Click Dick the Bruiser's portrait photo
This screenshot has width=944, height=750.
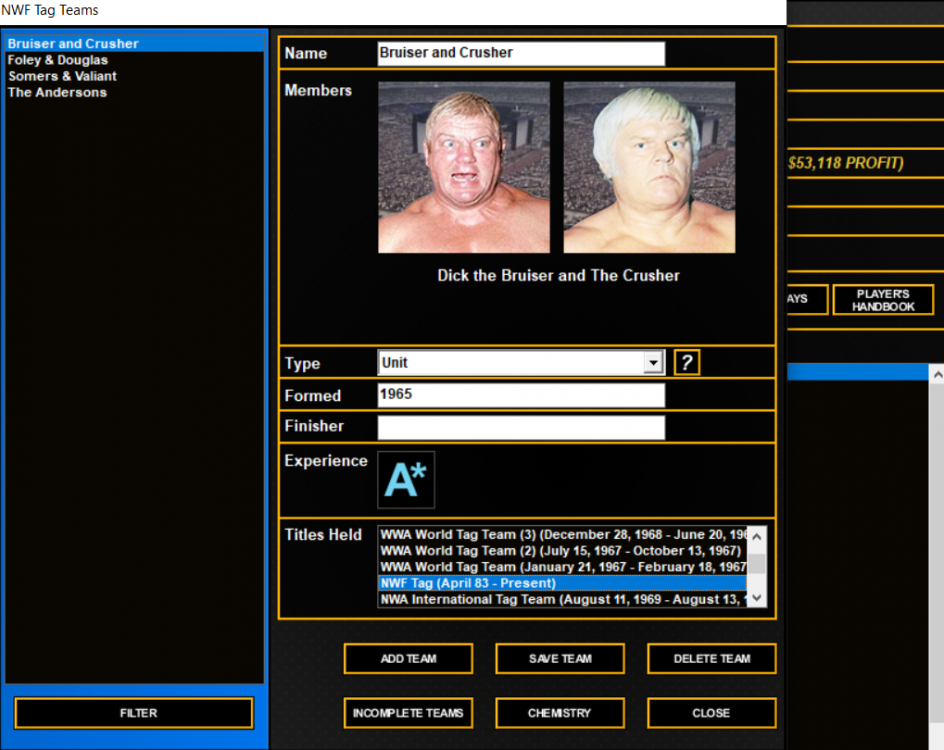pos(464,167)
